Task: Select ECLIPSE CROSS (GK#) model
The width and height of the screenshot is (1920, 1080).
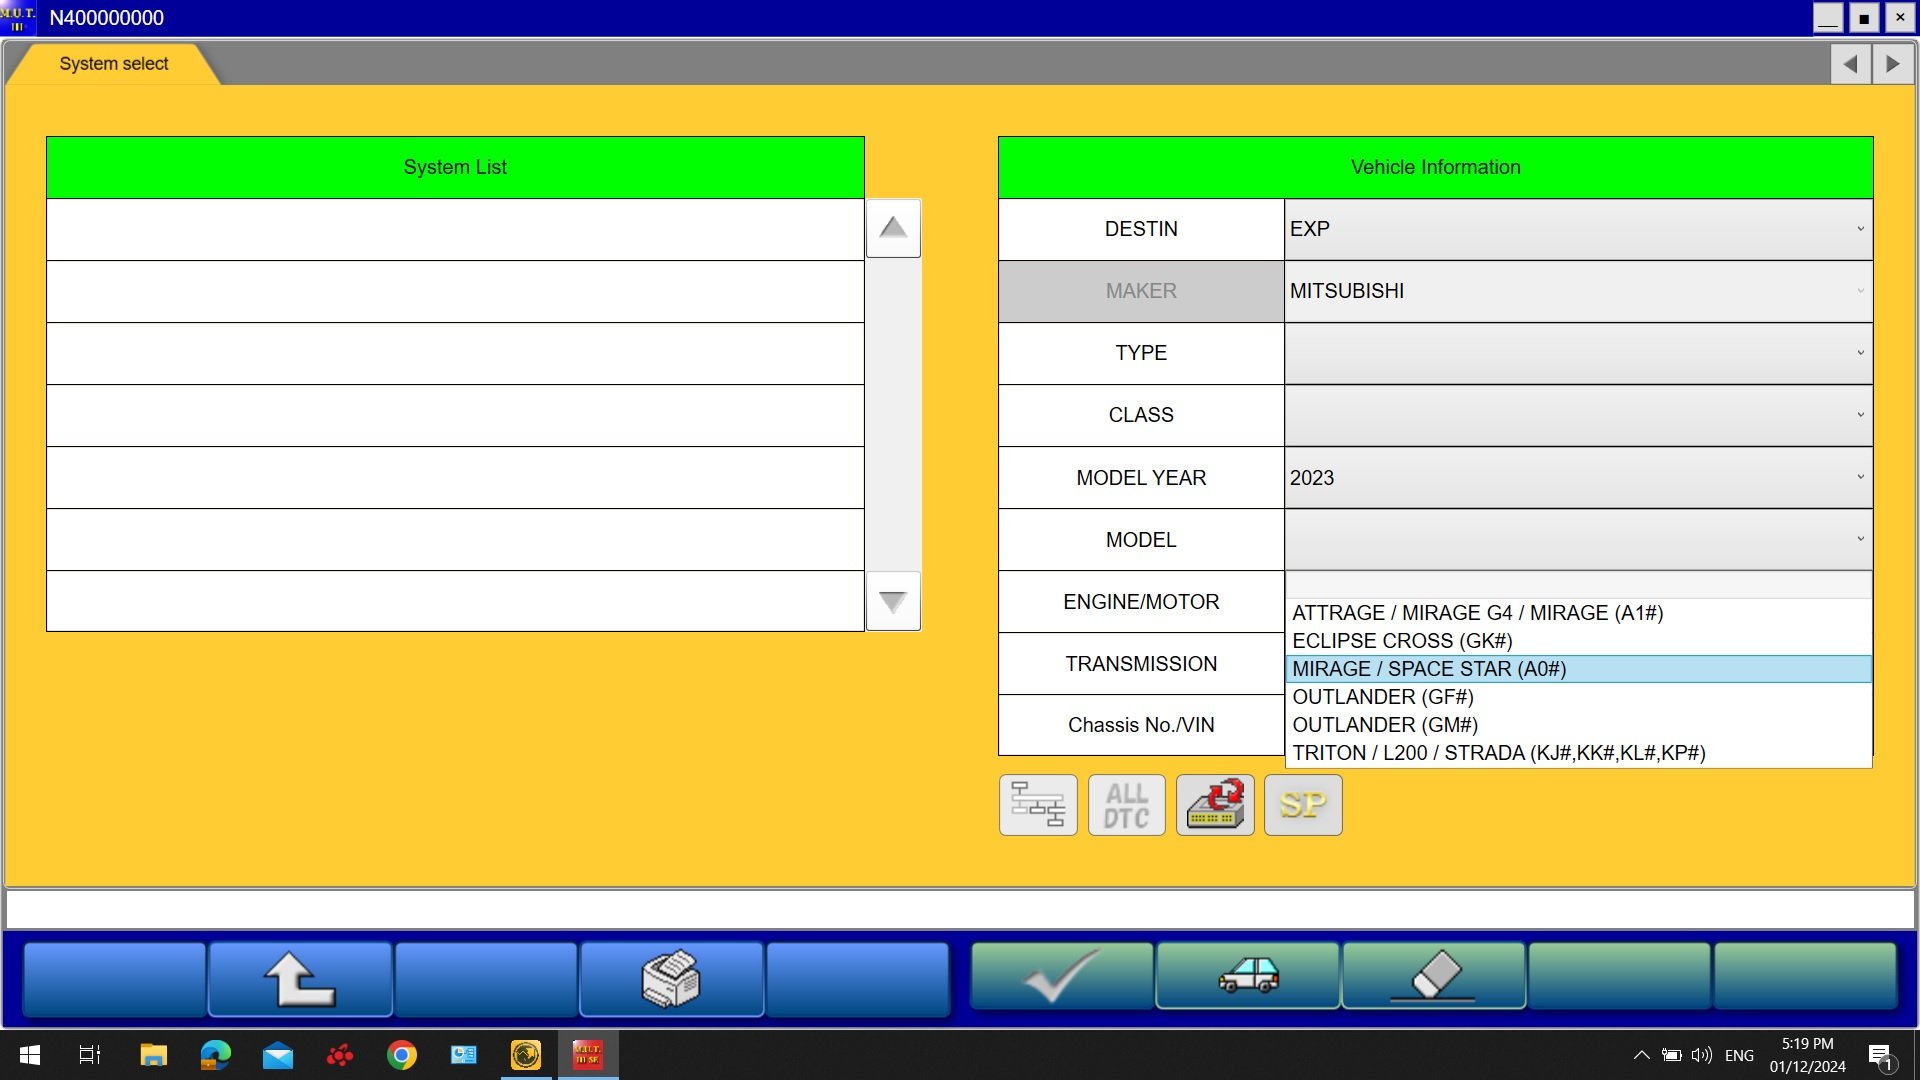Action: 1578,641
